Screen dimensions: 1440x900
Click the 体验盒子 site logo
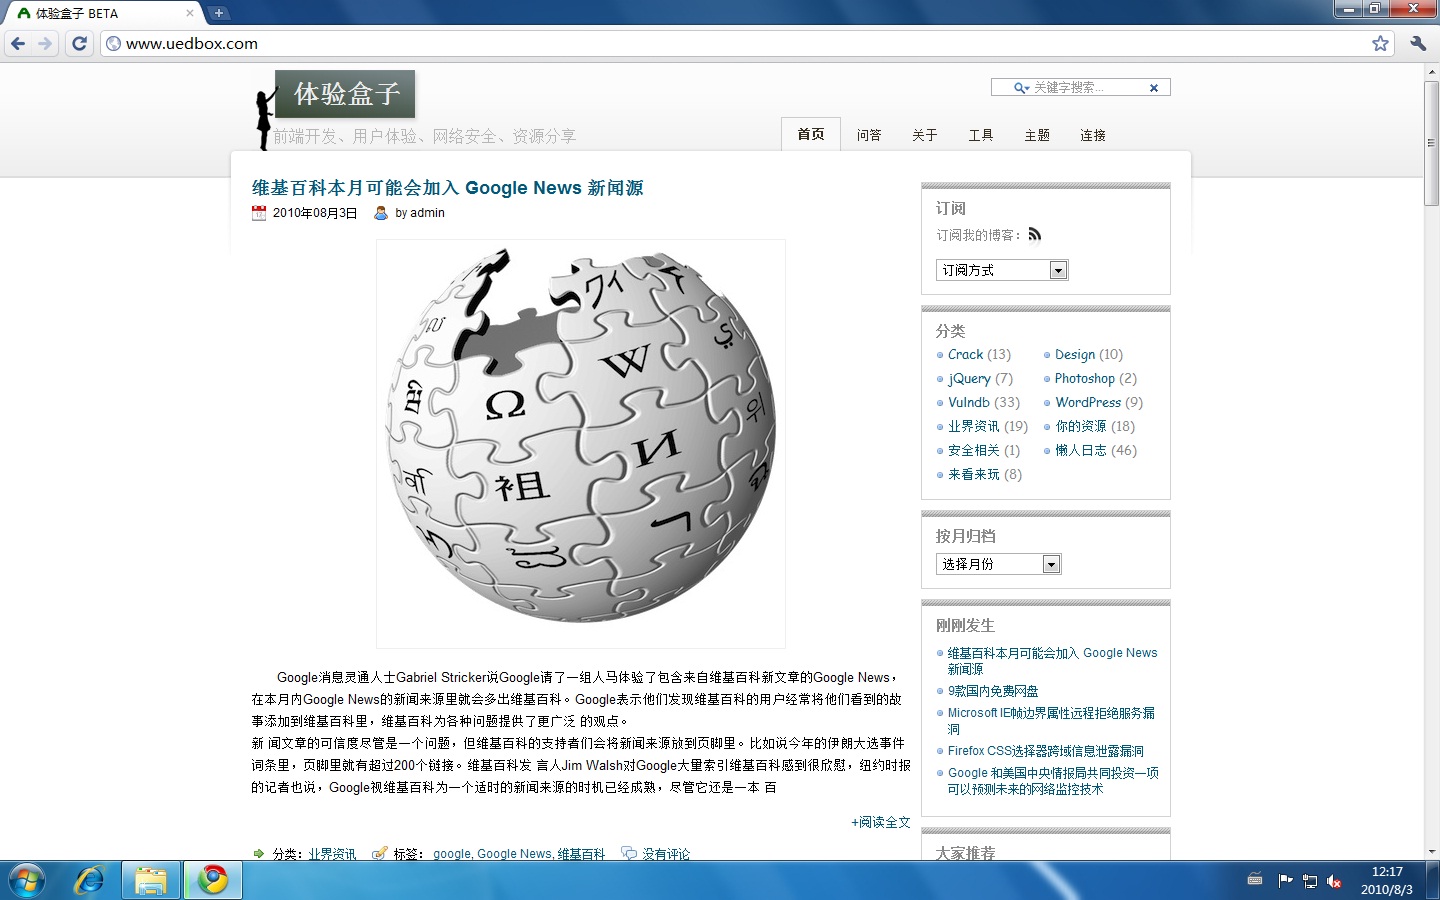tap(345, 94)
